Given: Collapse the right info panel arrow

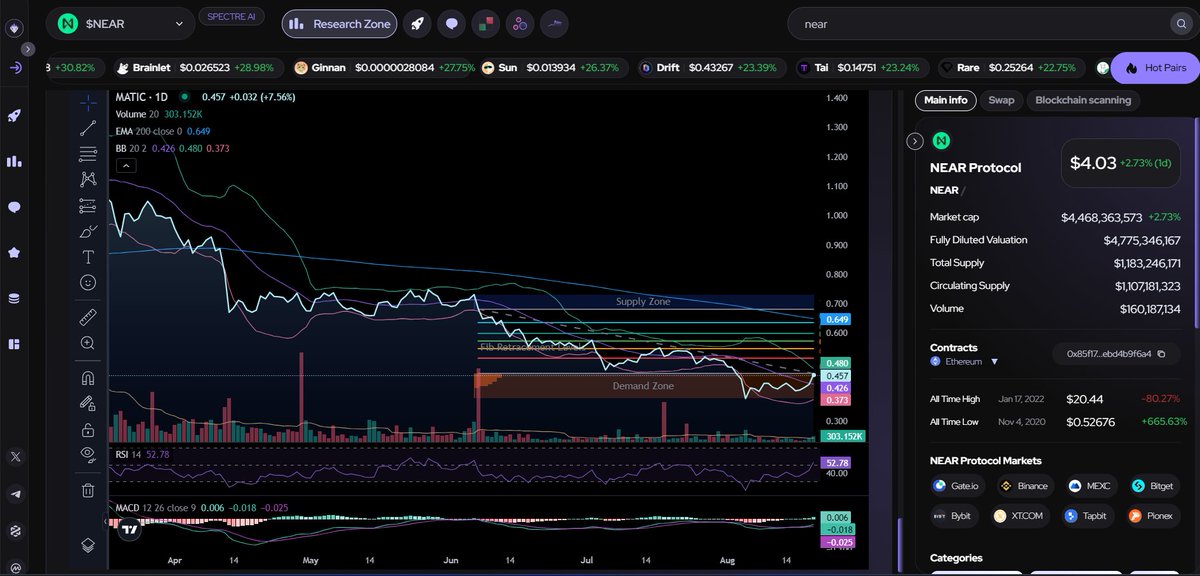Looking at the screenshot, I should click(x=914, y=141).
